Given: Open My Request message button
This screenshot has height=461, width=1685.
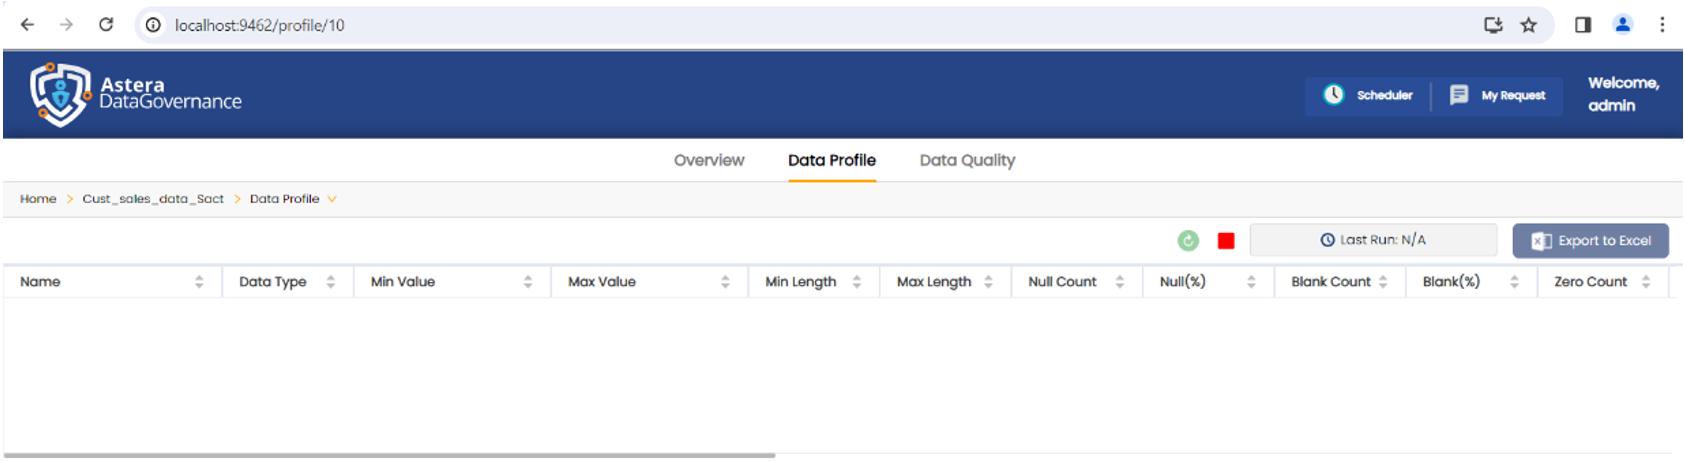Looking at the screenshot, I should [1498, 95].
